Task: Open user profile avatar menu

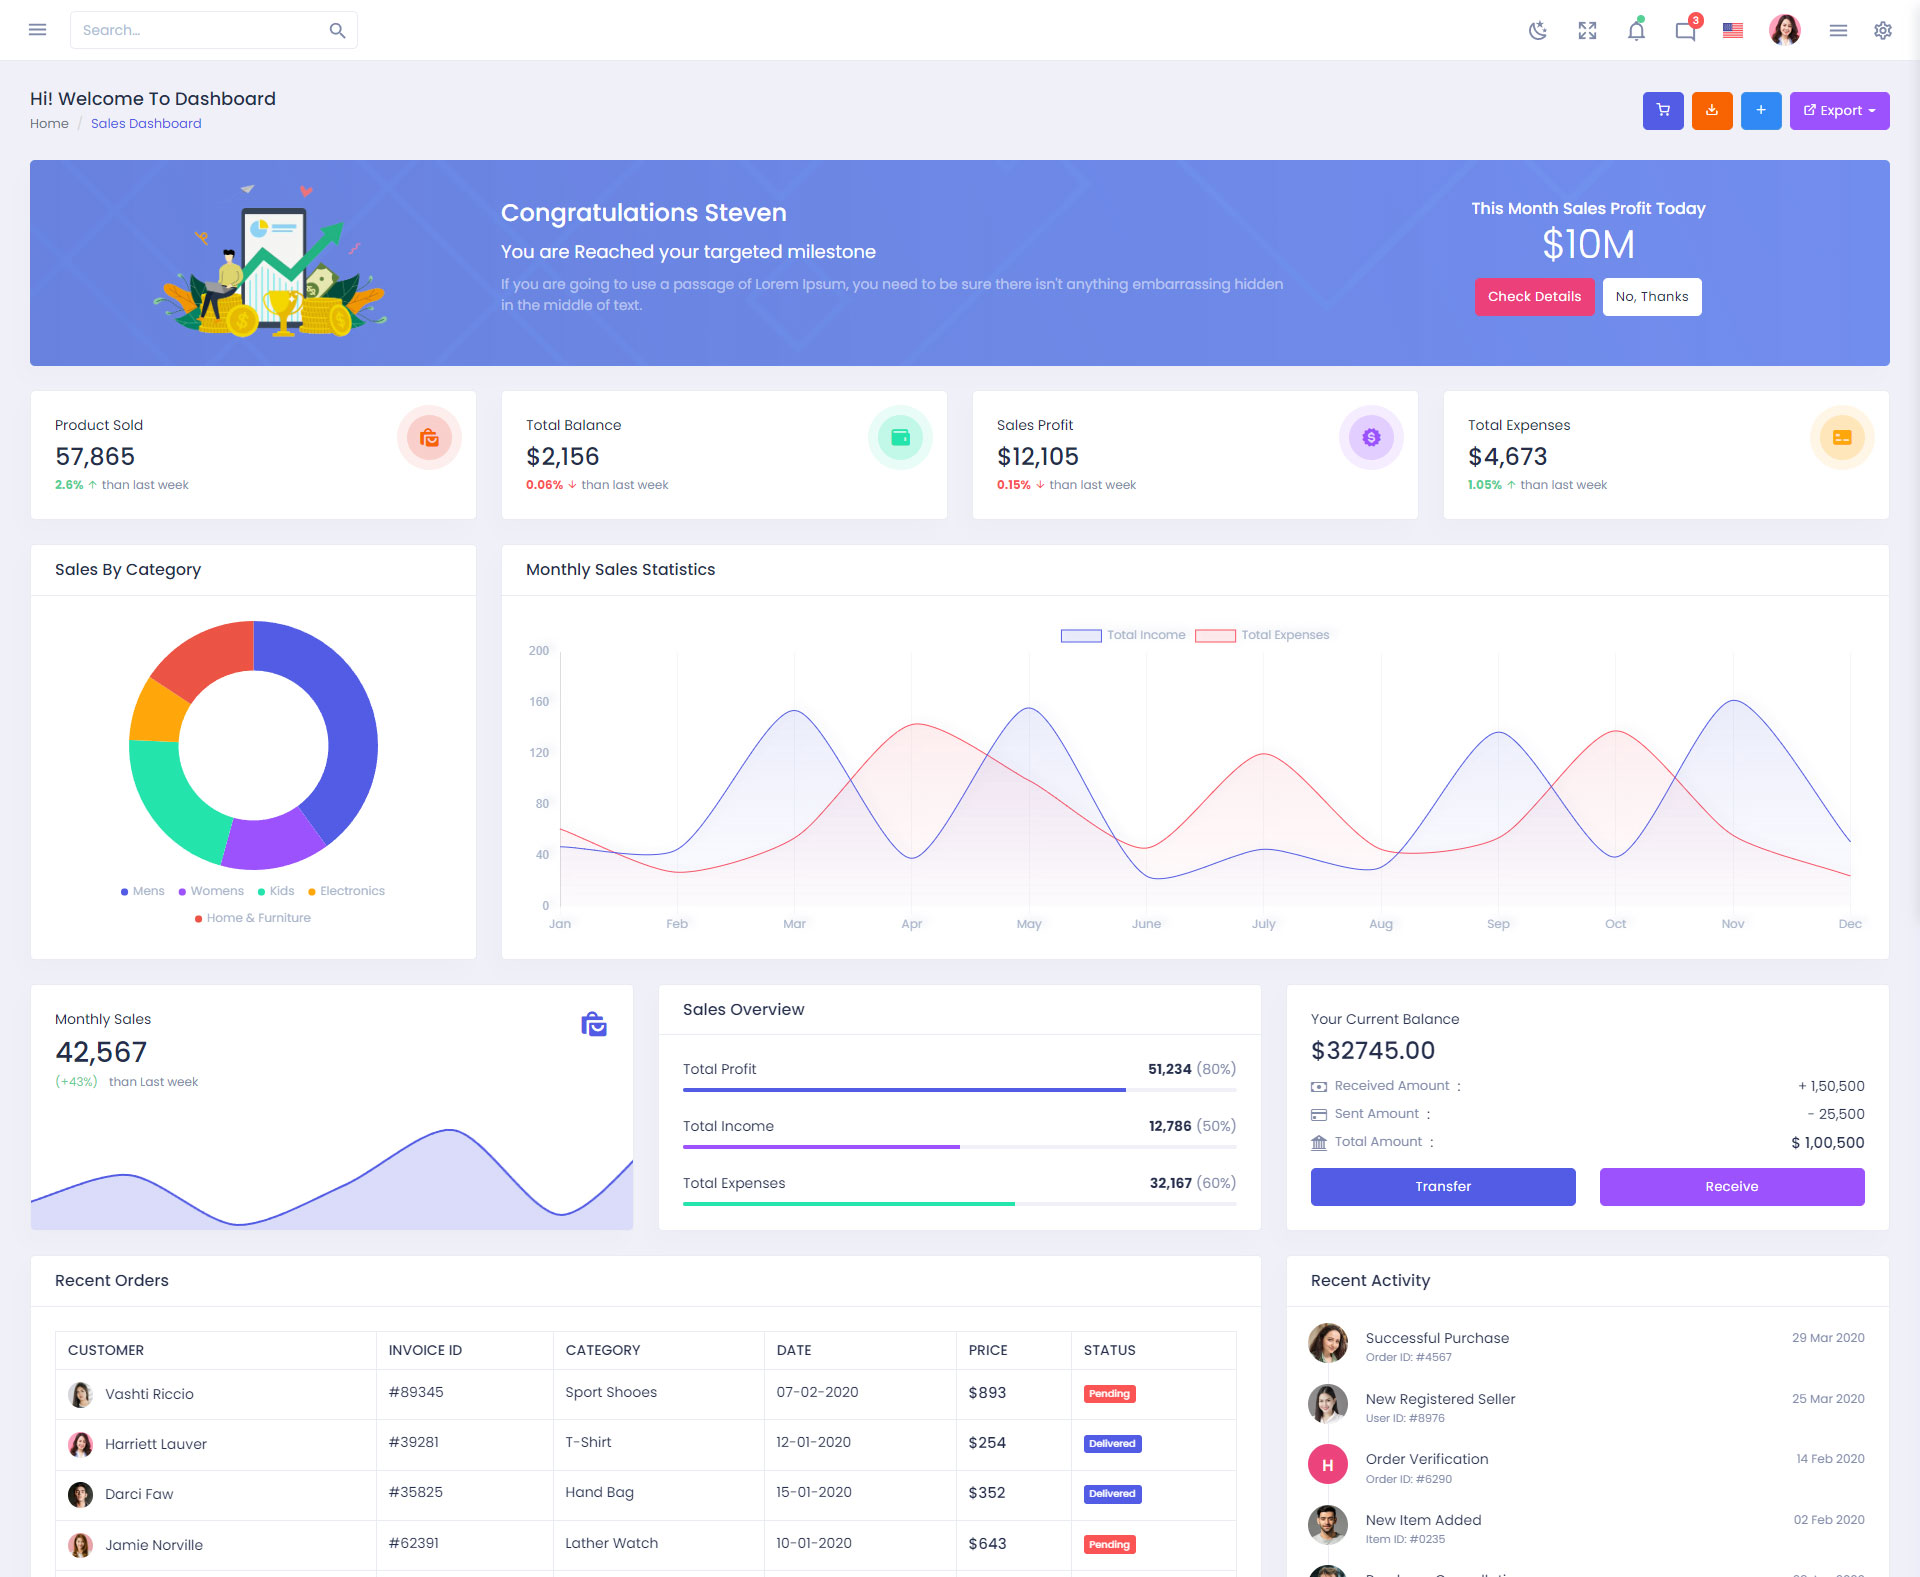Action: pyautogui.click(x=1785, y=30)
